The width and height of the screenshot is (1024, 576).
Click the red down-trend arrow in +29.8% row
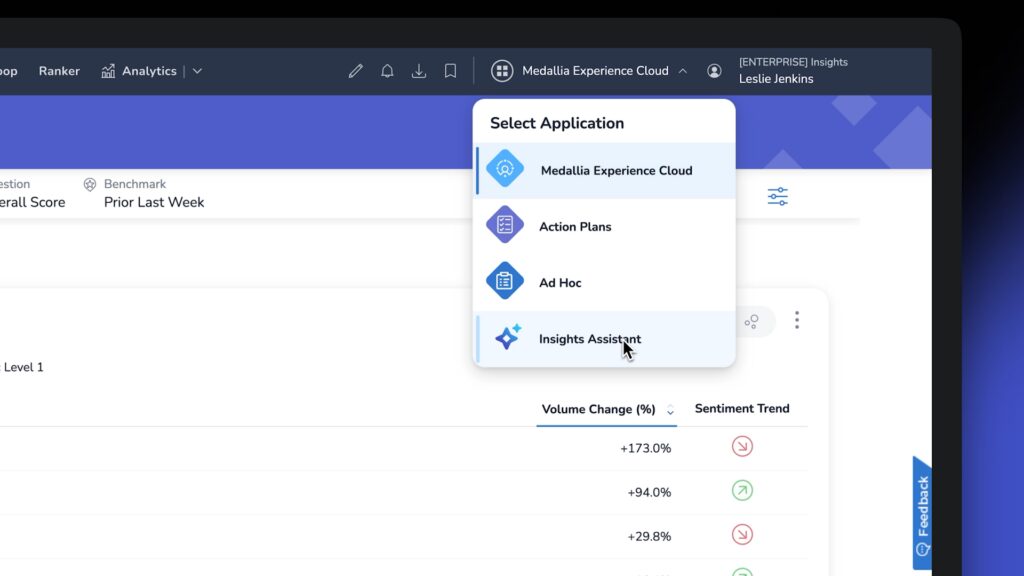(x=743, y=535)
